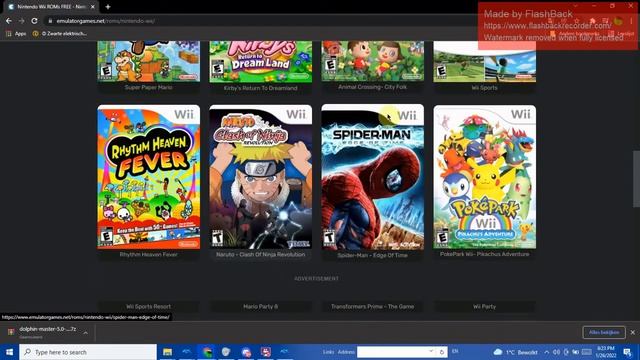This screenshot has width=640, height=360.
Task: Open the Naruto Clash of Ninja cover
Action: 260,177
